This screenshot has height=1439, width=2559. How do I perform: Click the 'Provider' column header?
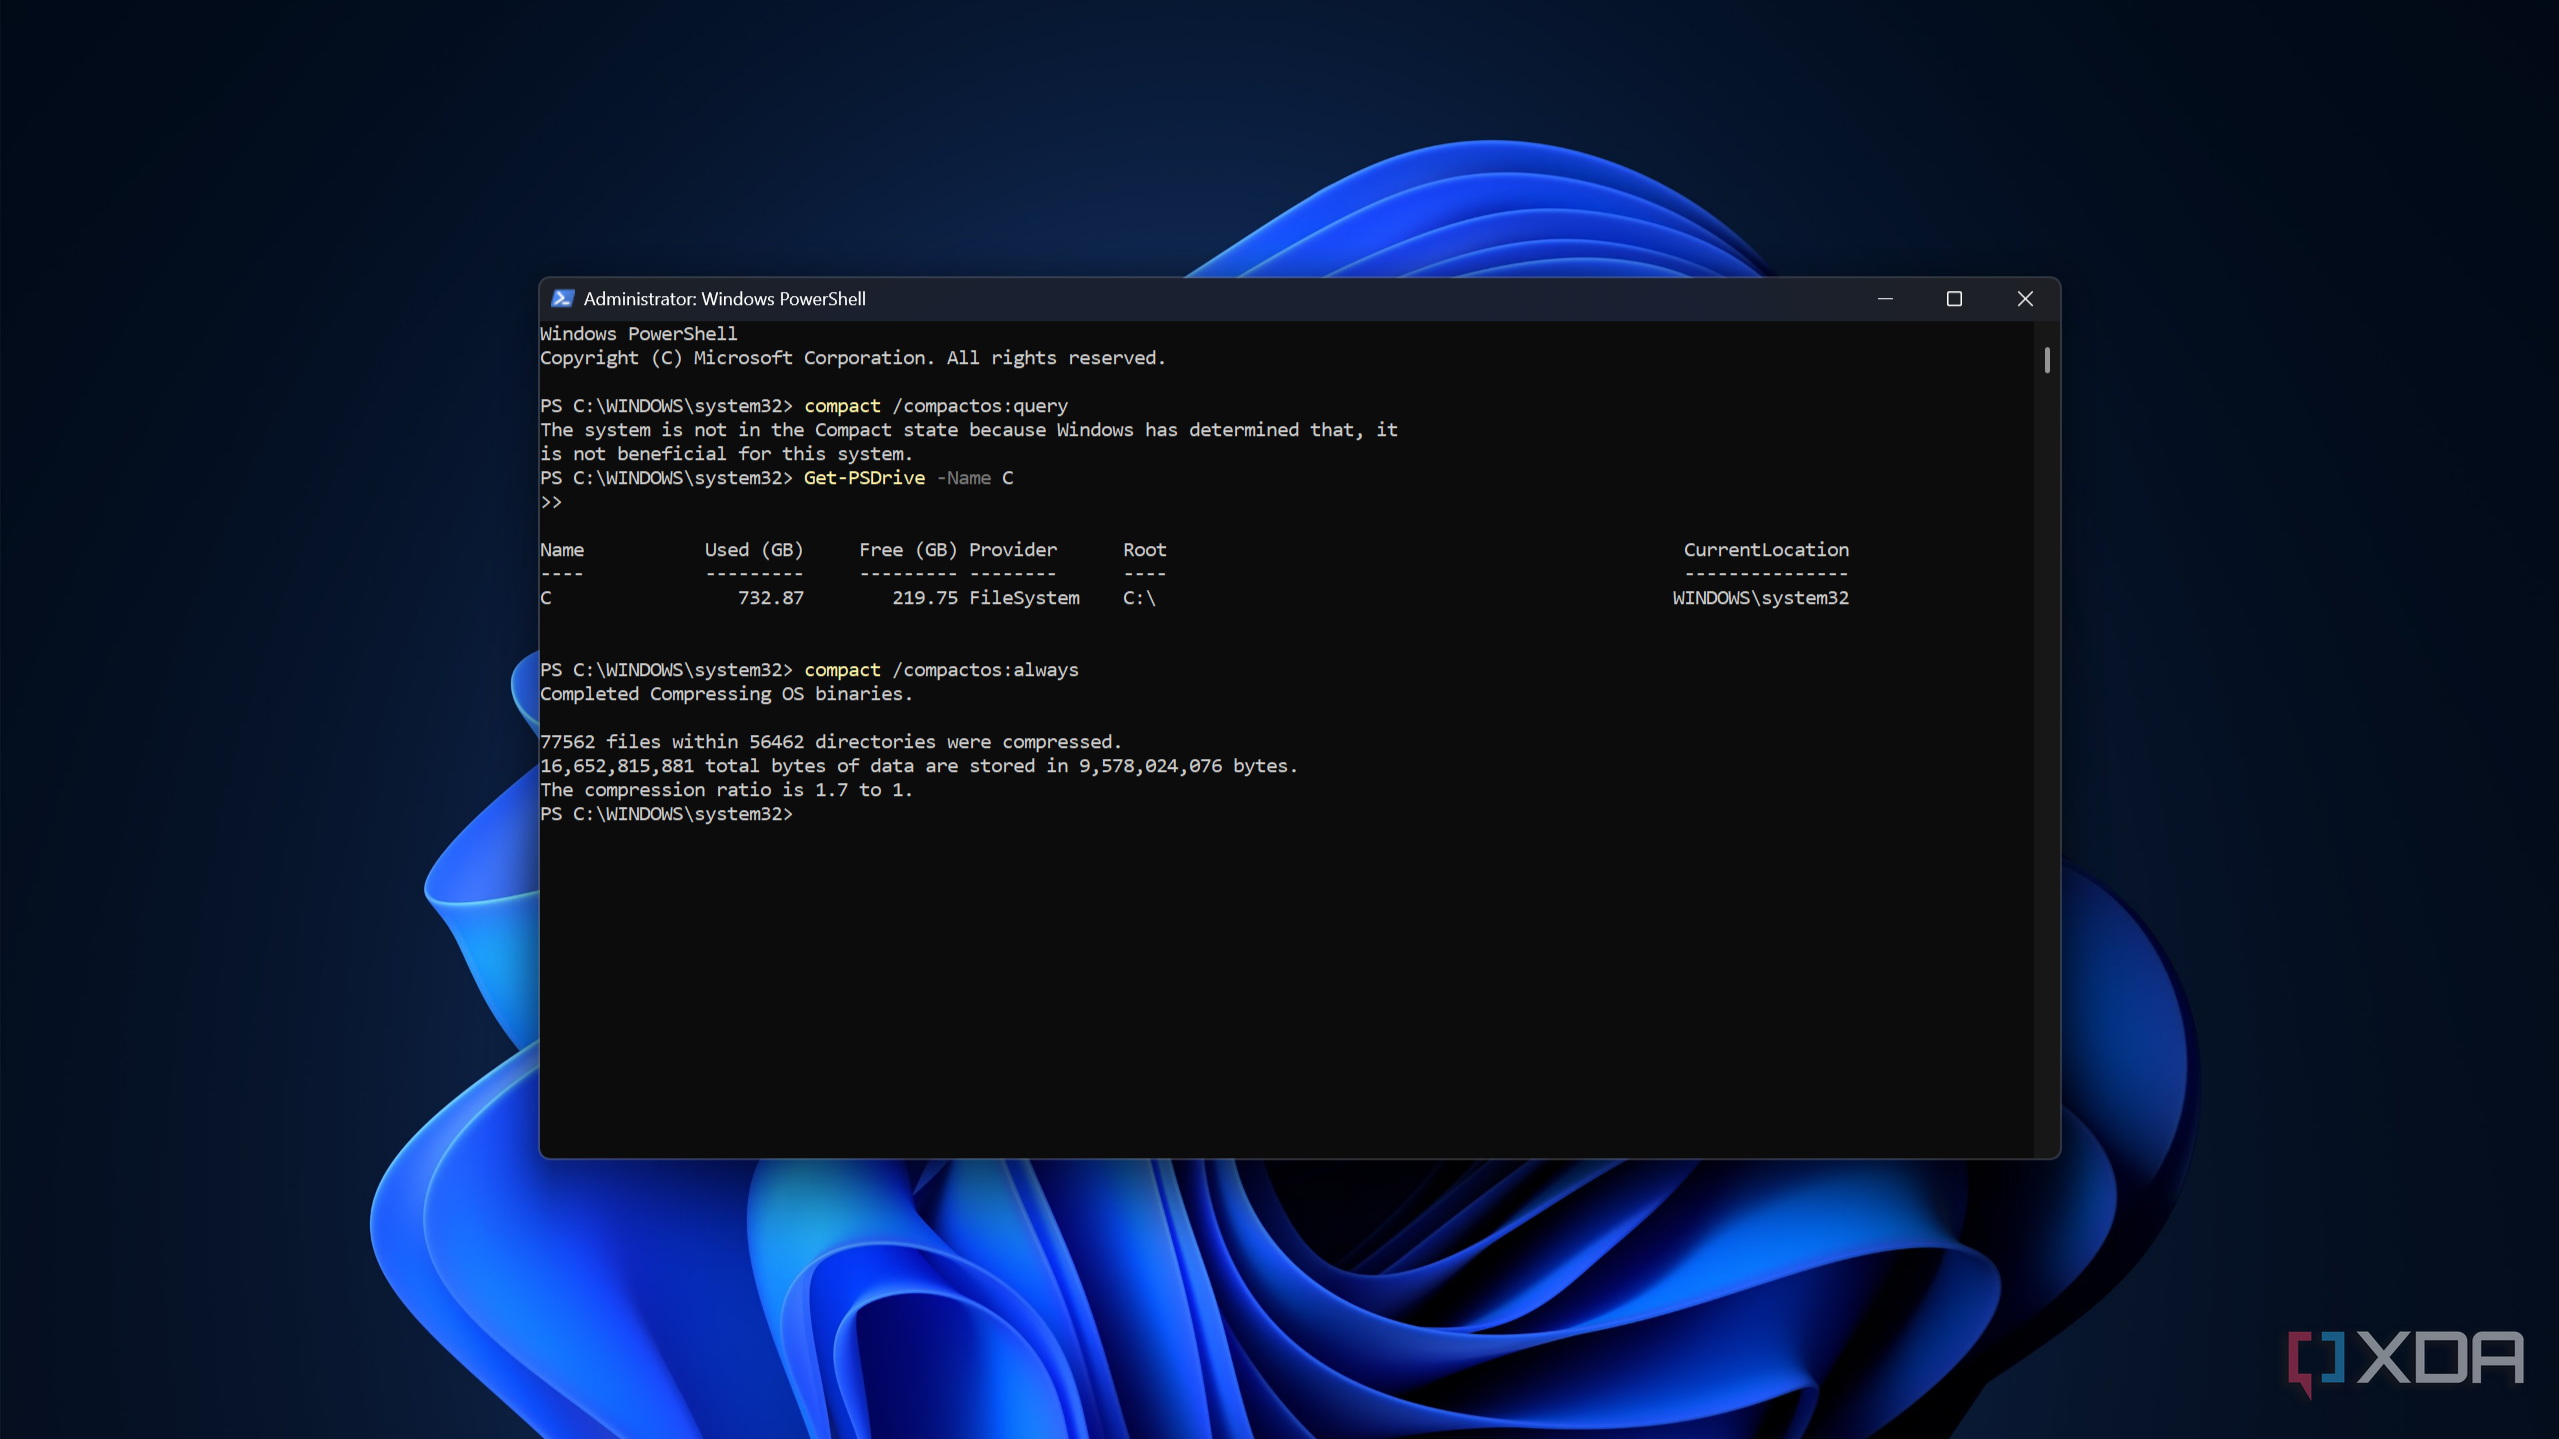click(1013, 550)
